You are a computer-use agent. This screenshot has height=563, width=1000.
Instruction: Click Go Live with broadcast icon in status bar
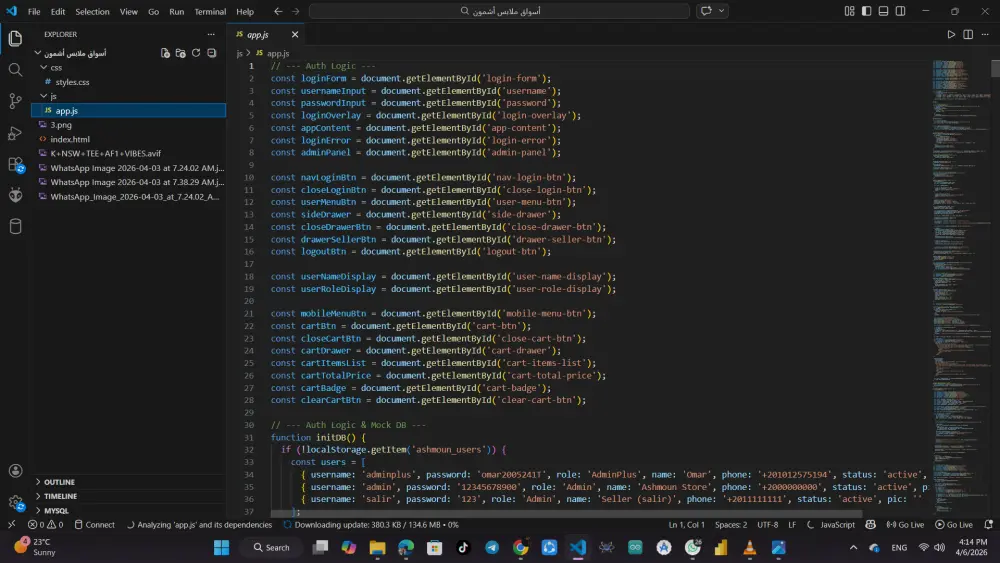pos(905,525)
